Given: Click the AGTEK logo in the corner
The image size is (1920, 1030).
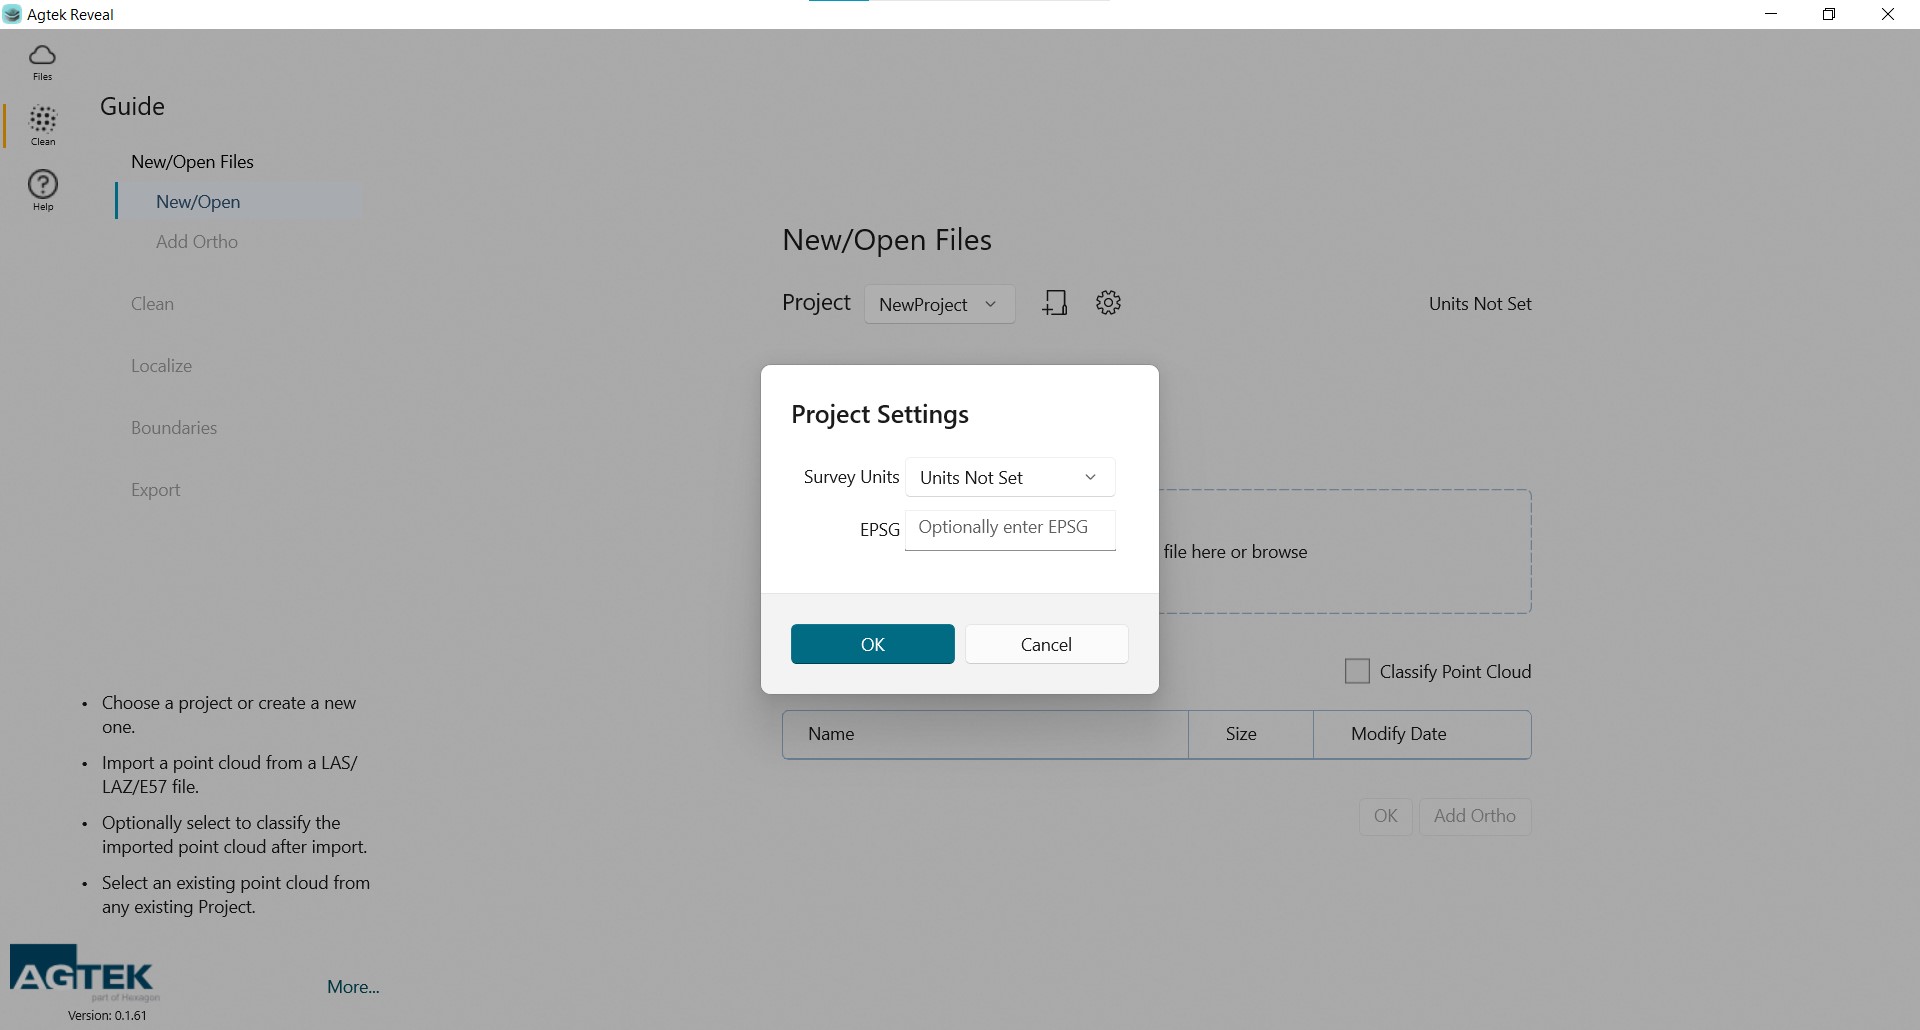Looking at the screenshot, I should click(82, 970).
